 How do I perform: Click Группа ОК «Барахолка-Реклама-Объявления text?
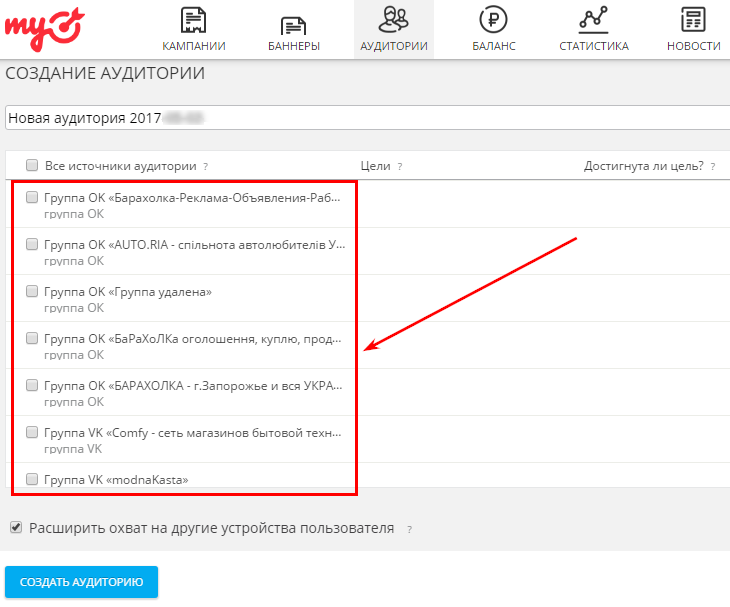(192, 198)
